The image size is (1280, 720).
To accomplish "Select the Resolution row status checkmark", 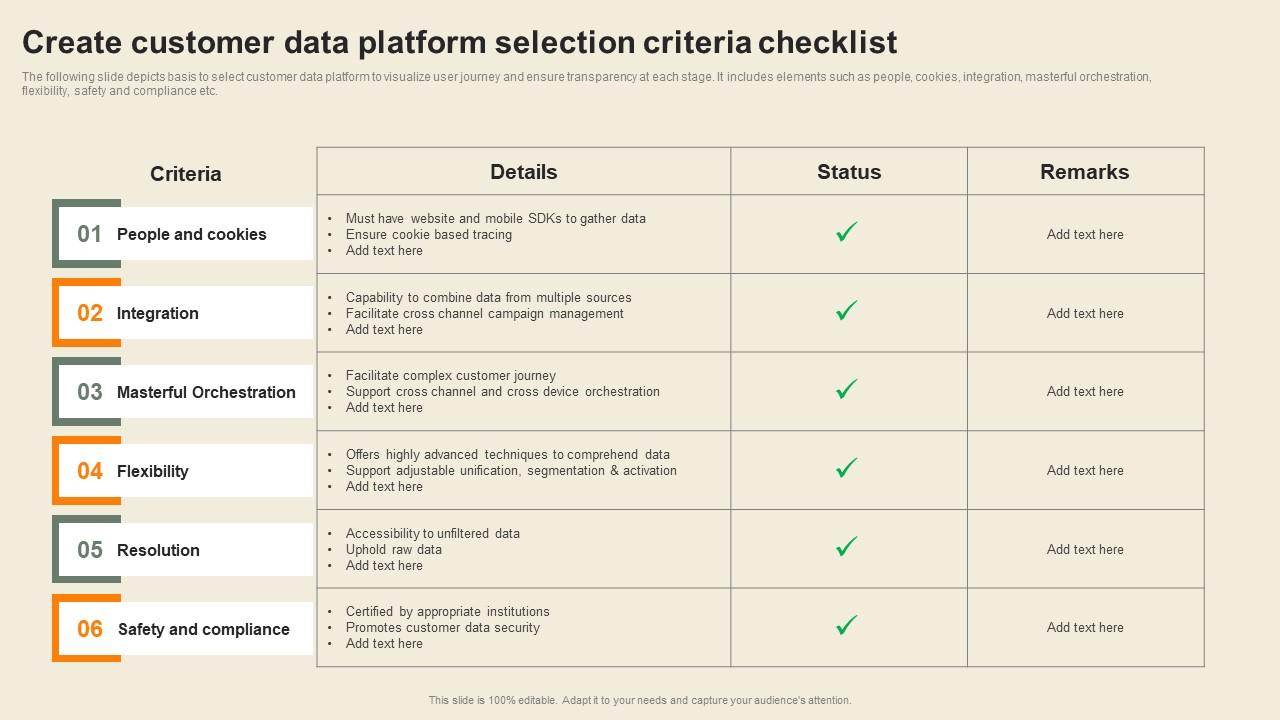I will click(847, 547).
